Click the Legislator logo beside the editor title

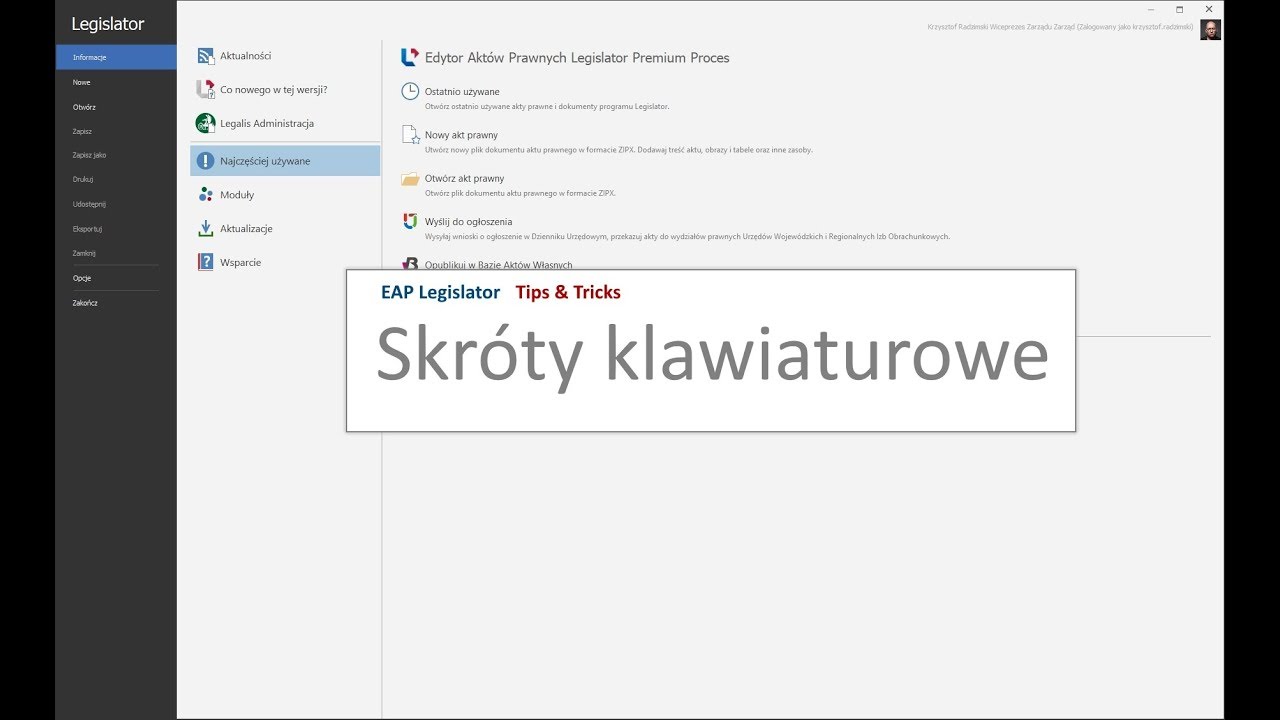pos(409,57)
